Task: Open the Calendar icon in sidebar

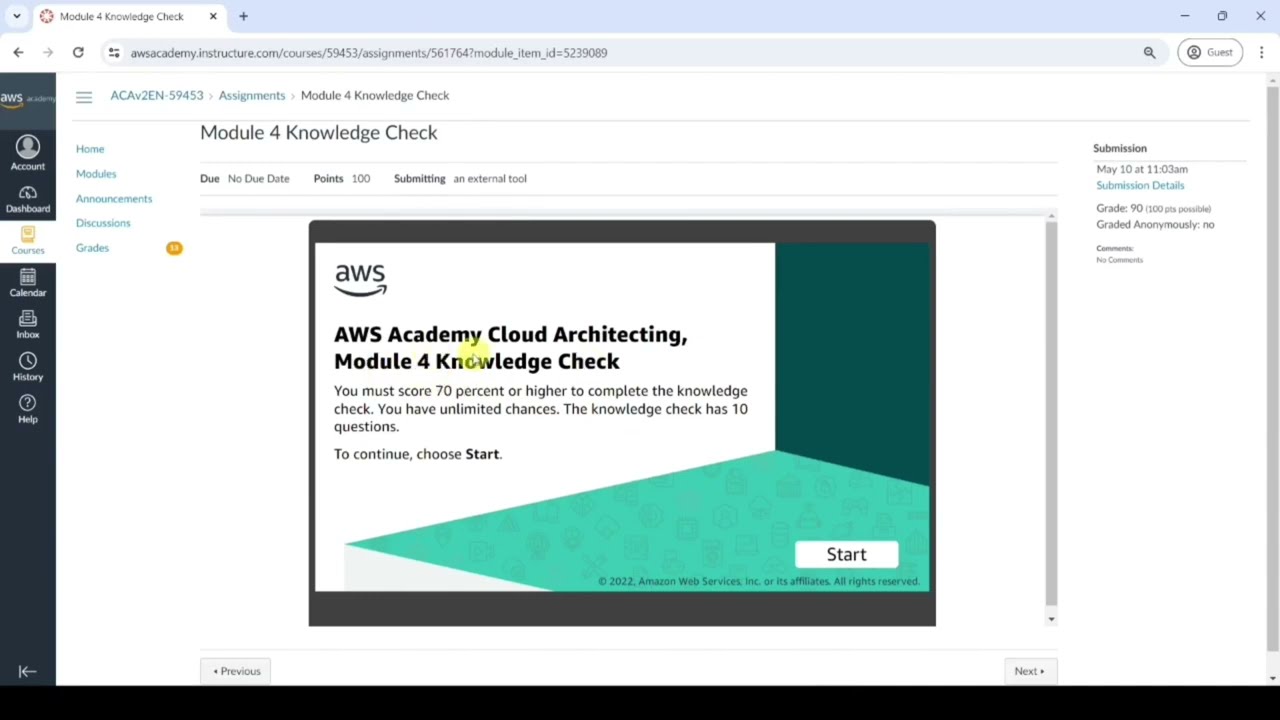Action: click(x=28, y=283)
